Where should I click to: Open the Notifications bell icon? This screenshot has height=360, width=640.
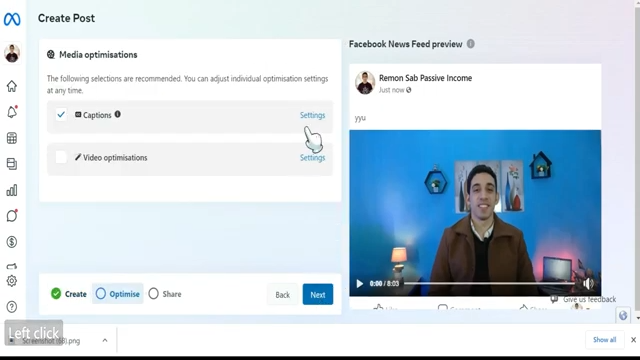pyautogui.click(x=12, y=112)
